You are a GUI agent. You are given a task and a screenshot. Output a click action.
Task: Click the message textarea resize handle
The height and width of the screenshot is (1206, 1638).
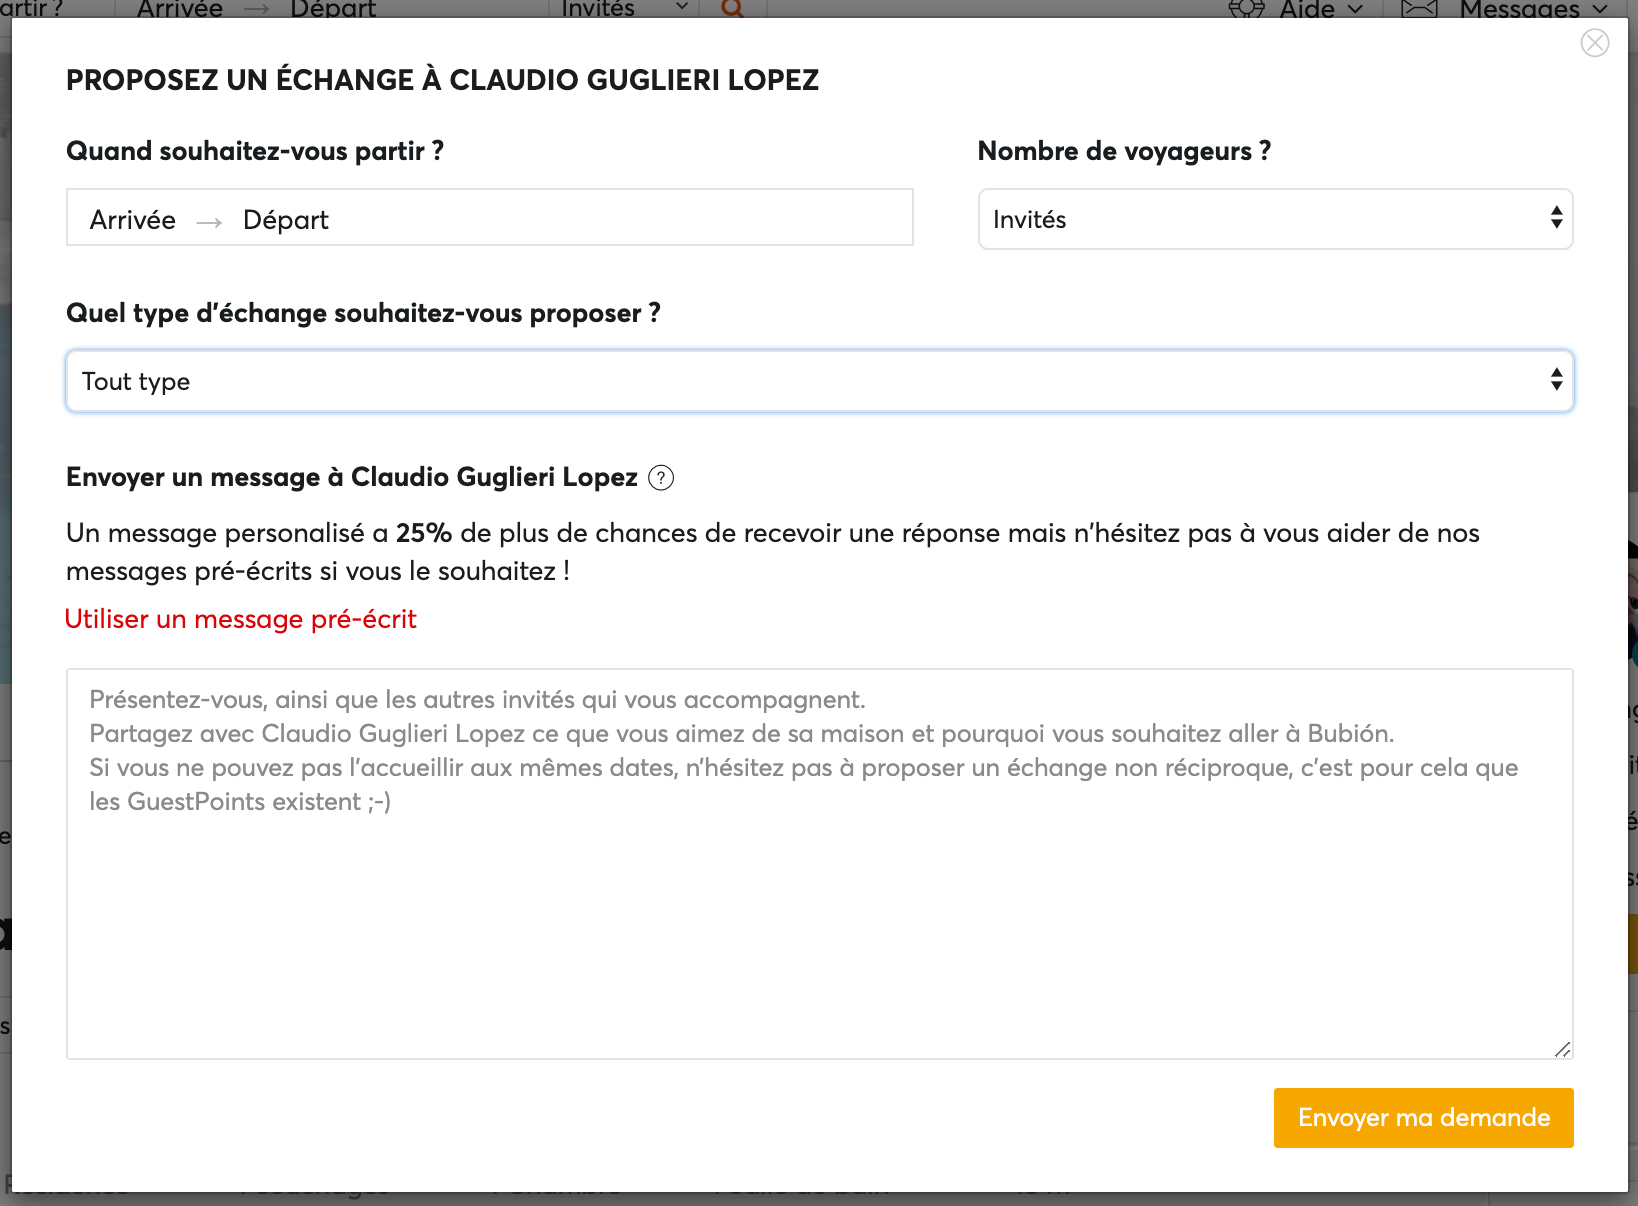click(x=1562, y=1048)
